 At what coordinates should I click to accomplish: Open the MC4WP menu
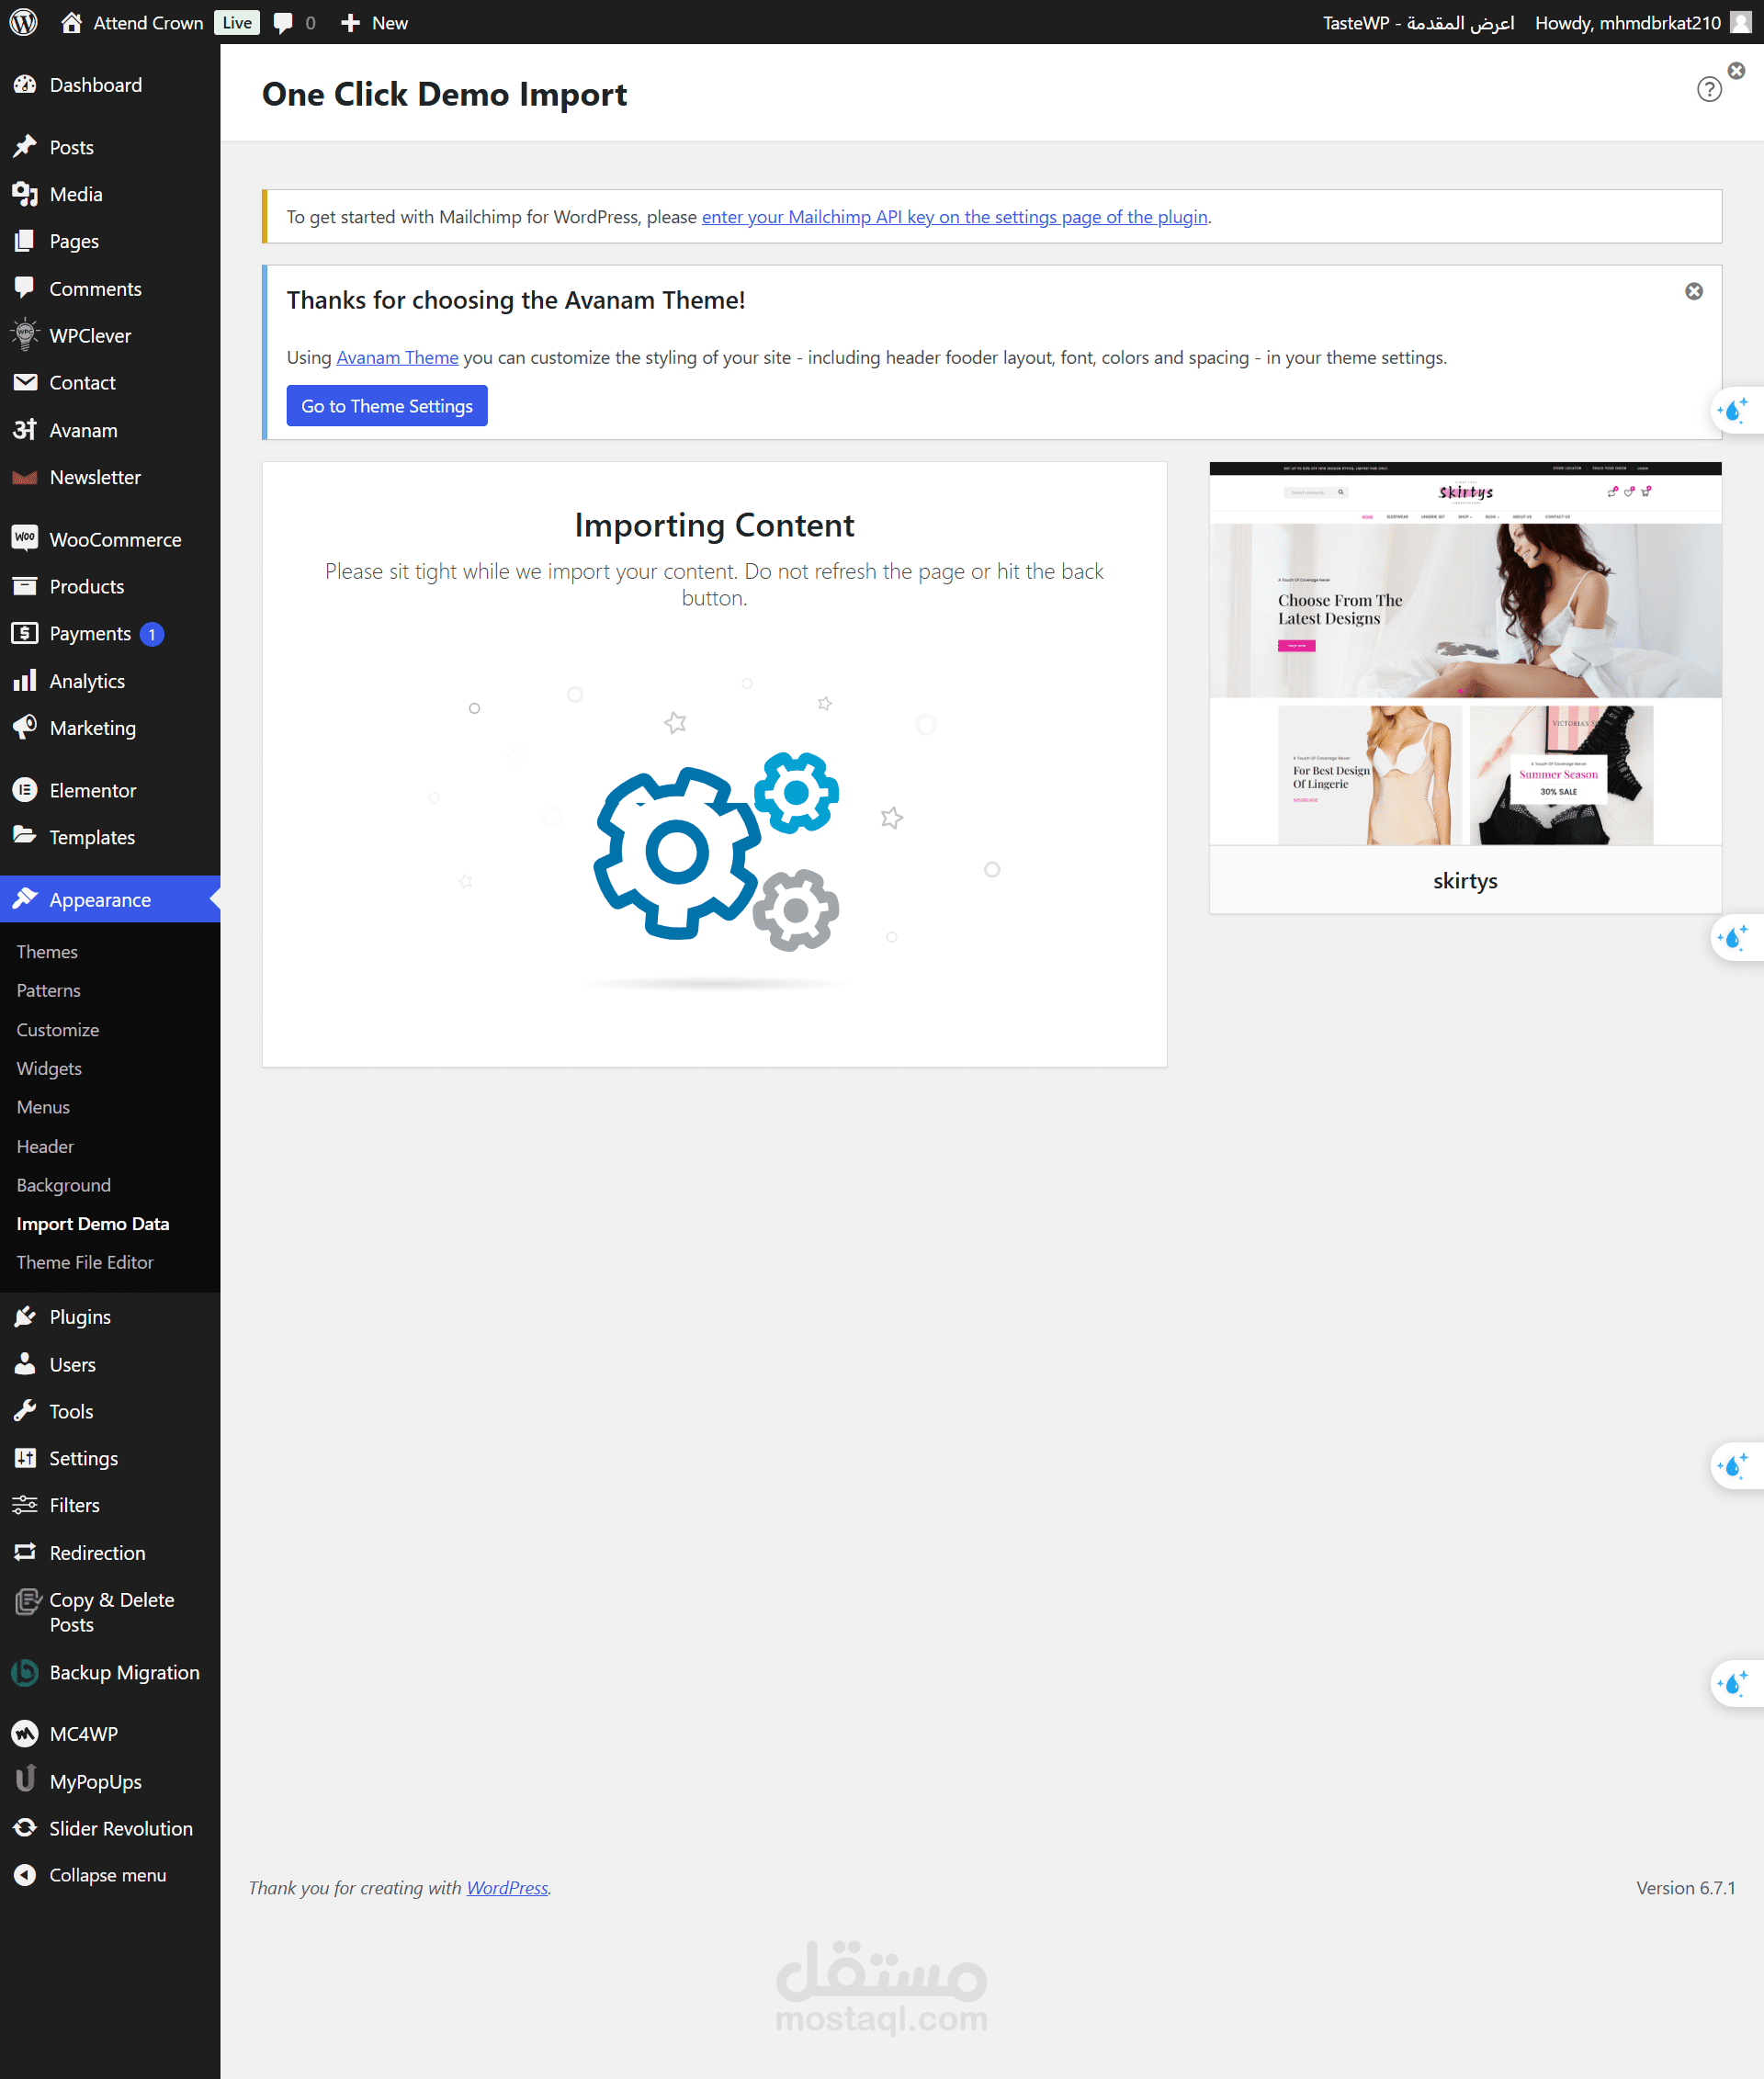coord(83,1734)
